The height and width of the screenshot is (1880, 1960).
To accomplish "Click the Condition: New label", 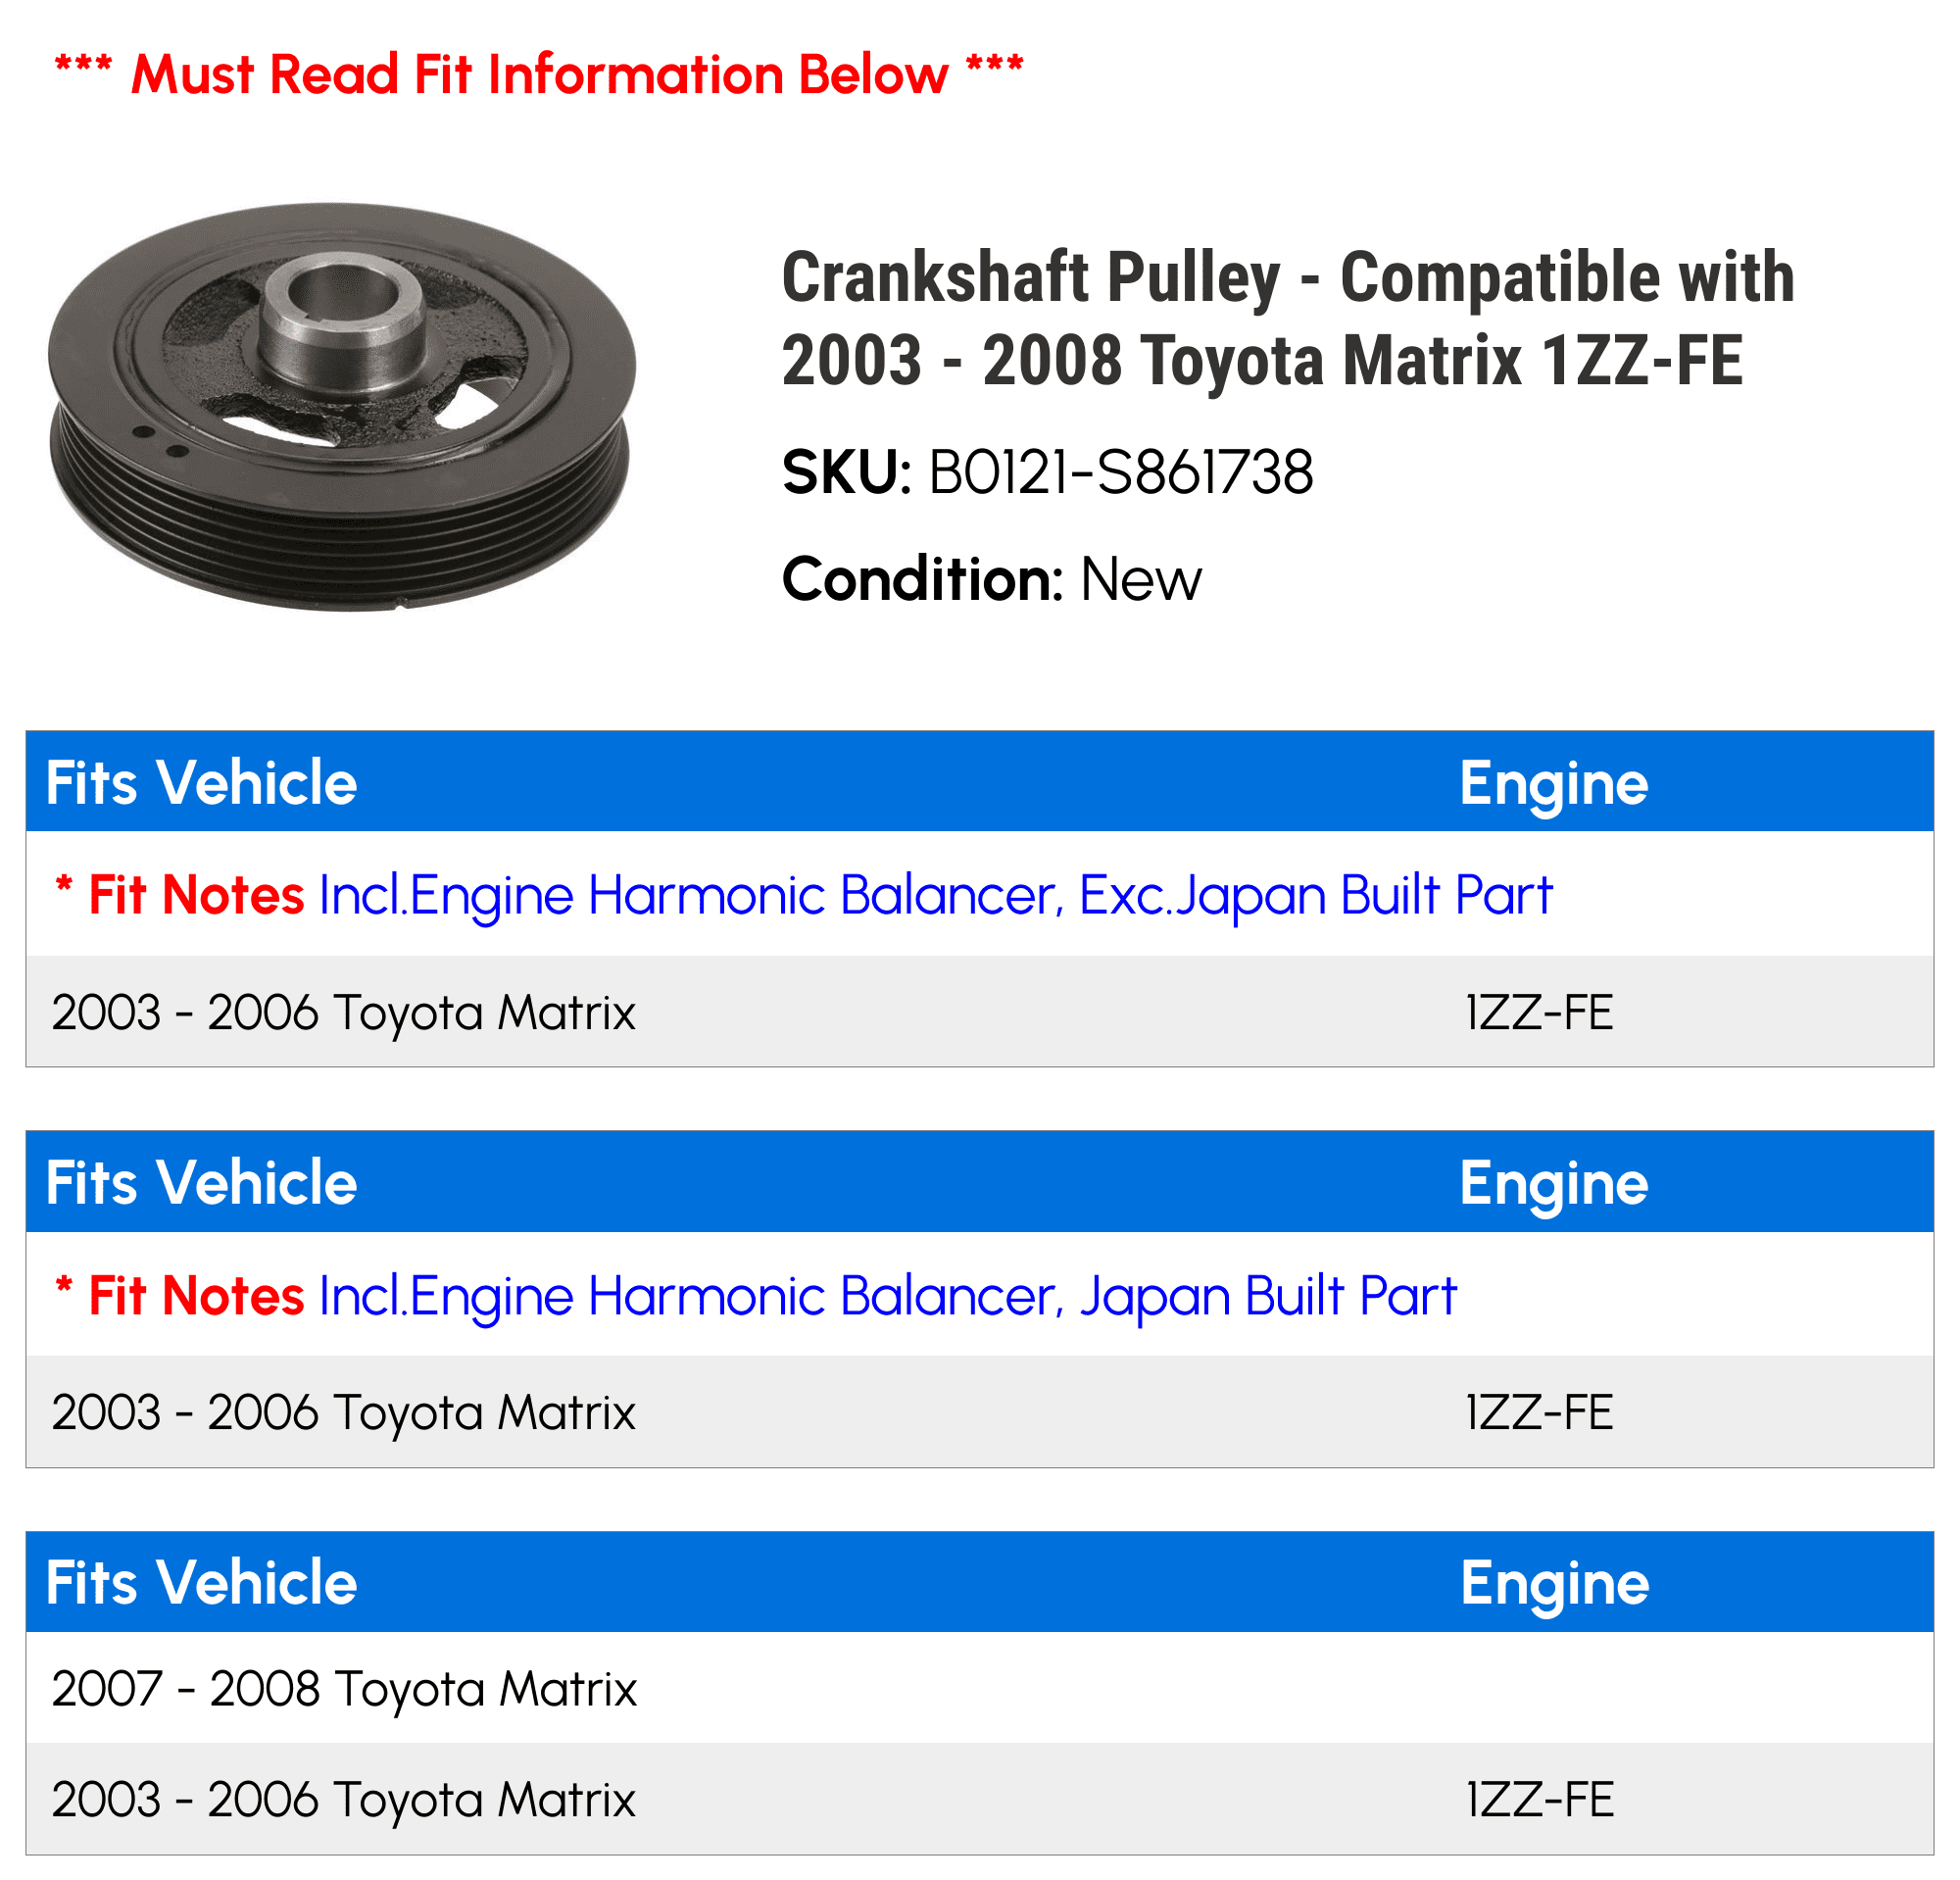I will 991,579.
